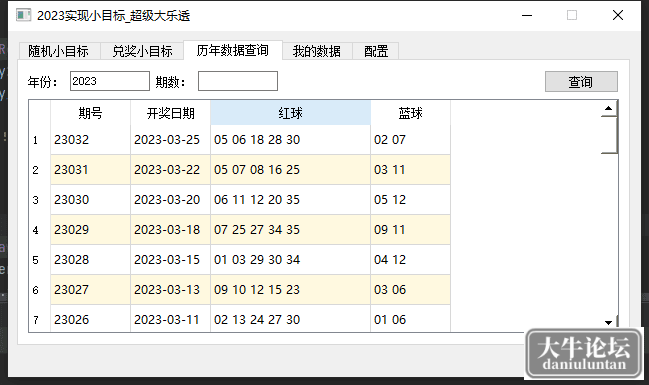
Task: Minimize the lottery application window
Action: [x=527, y=16]
